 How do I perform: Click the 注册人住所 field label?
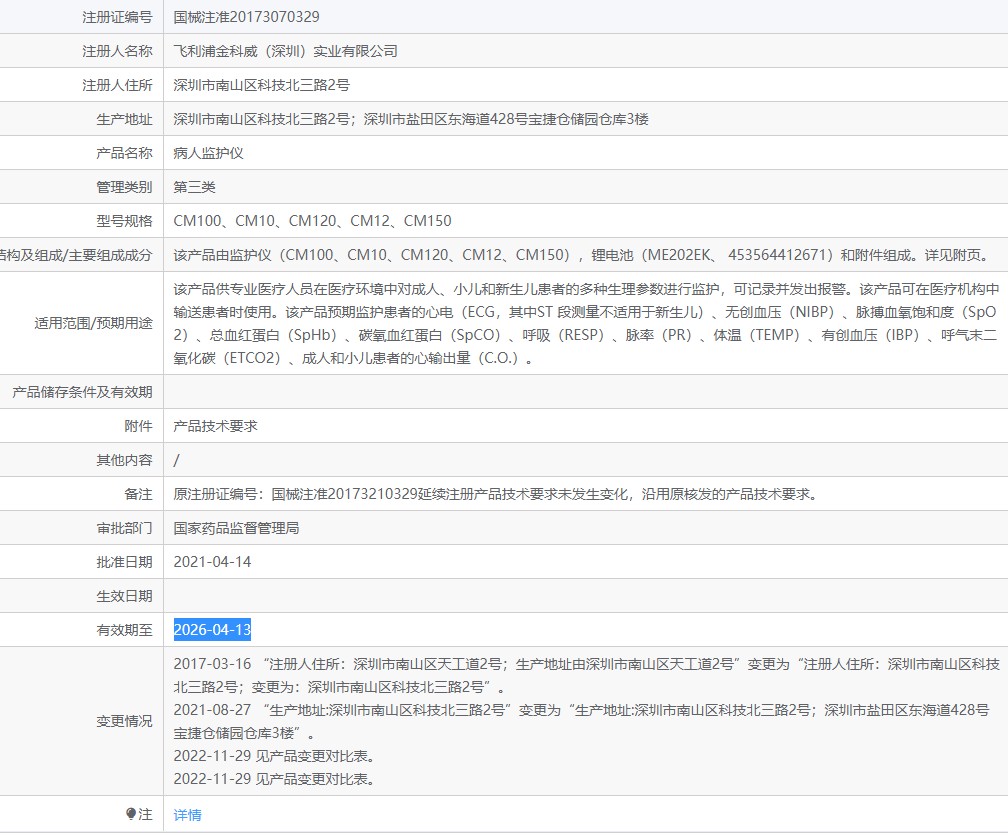pos(117,85)
